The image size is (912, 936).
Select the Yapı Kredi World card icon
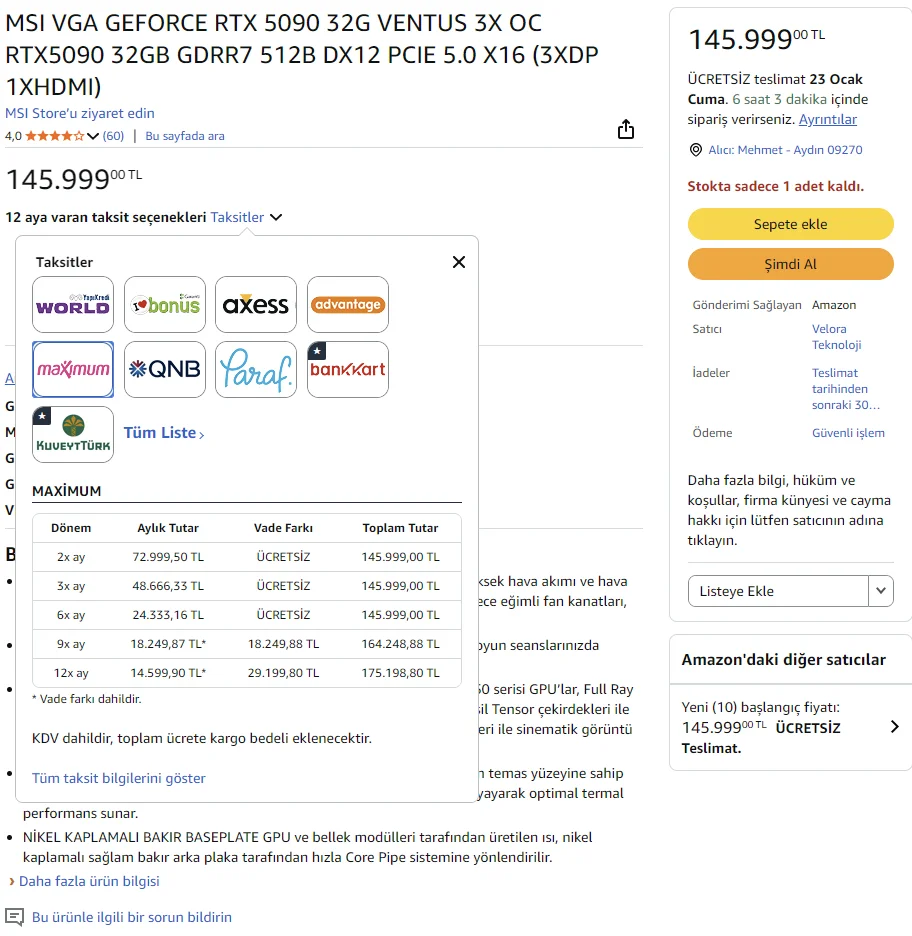coord(73,305)
